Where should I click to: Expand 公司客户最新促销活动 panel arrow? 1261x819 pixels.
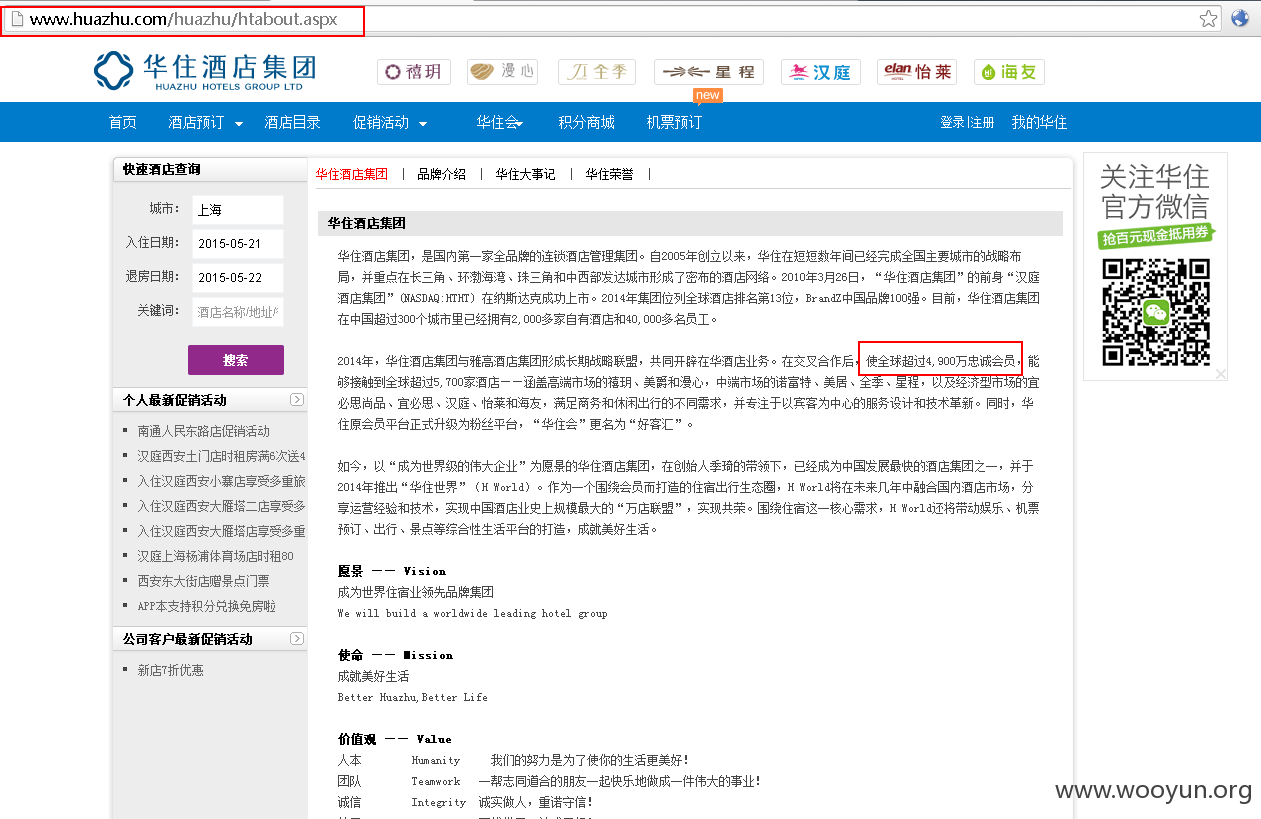coord(297,639)
